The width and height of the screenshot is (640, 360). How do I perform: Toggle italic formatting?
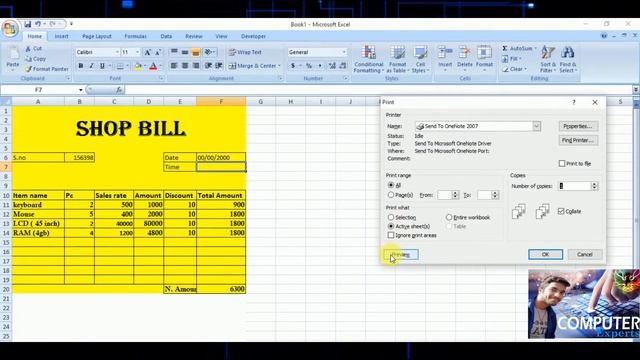point(91,66)
